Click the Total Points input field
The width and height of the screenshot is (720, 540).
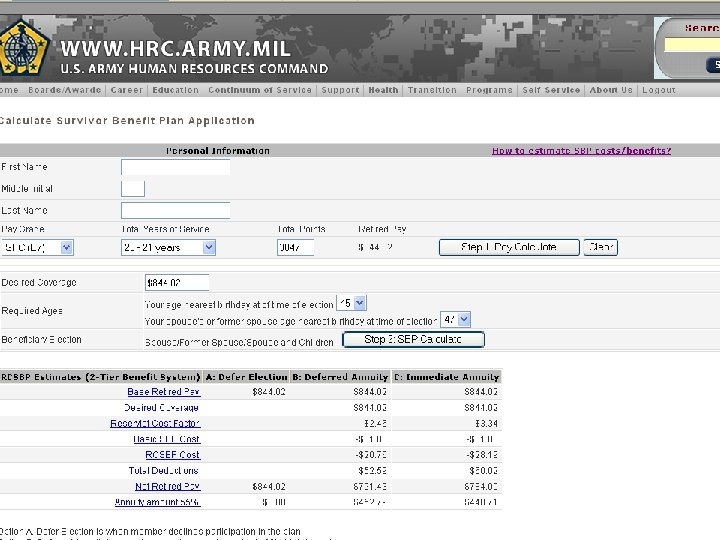point(295,248)
